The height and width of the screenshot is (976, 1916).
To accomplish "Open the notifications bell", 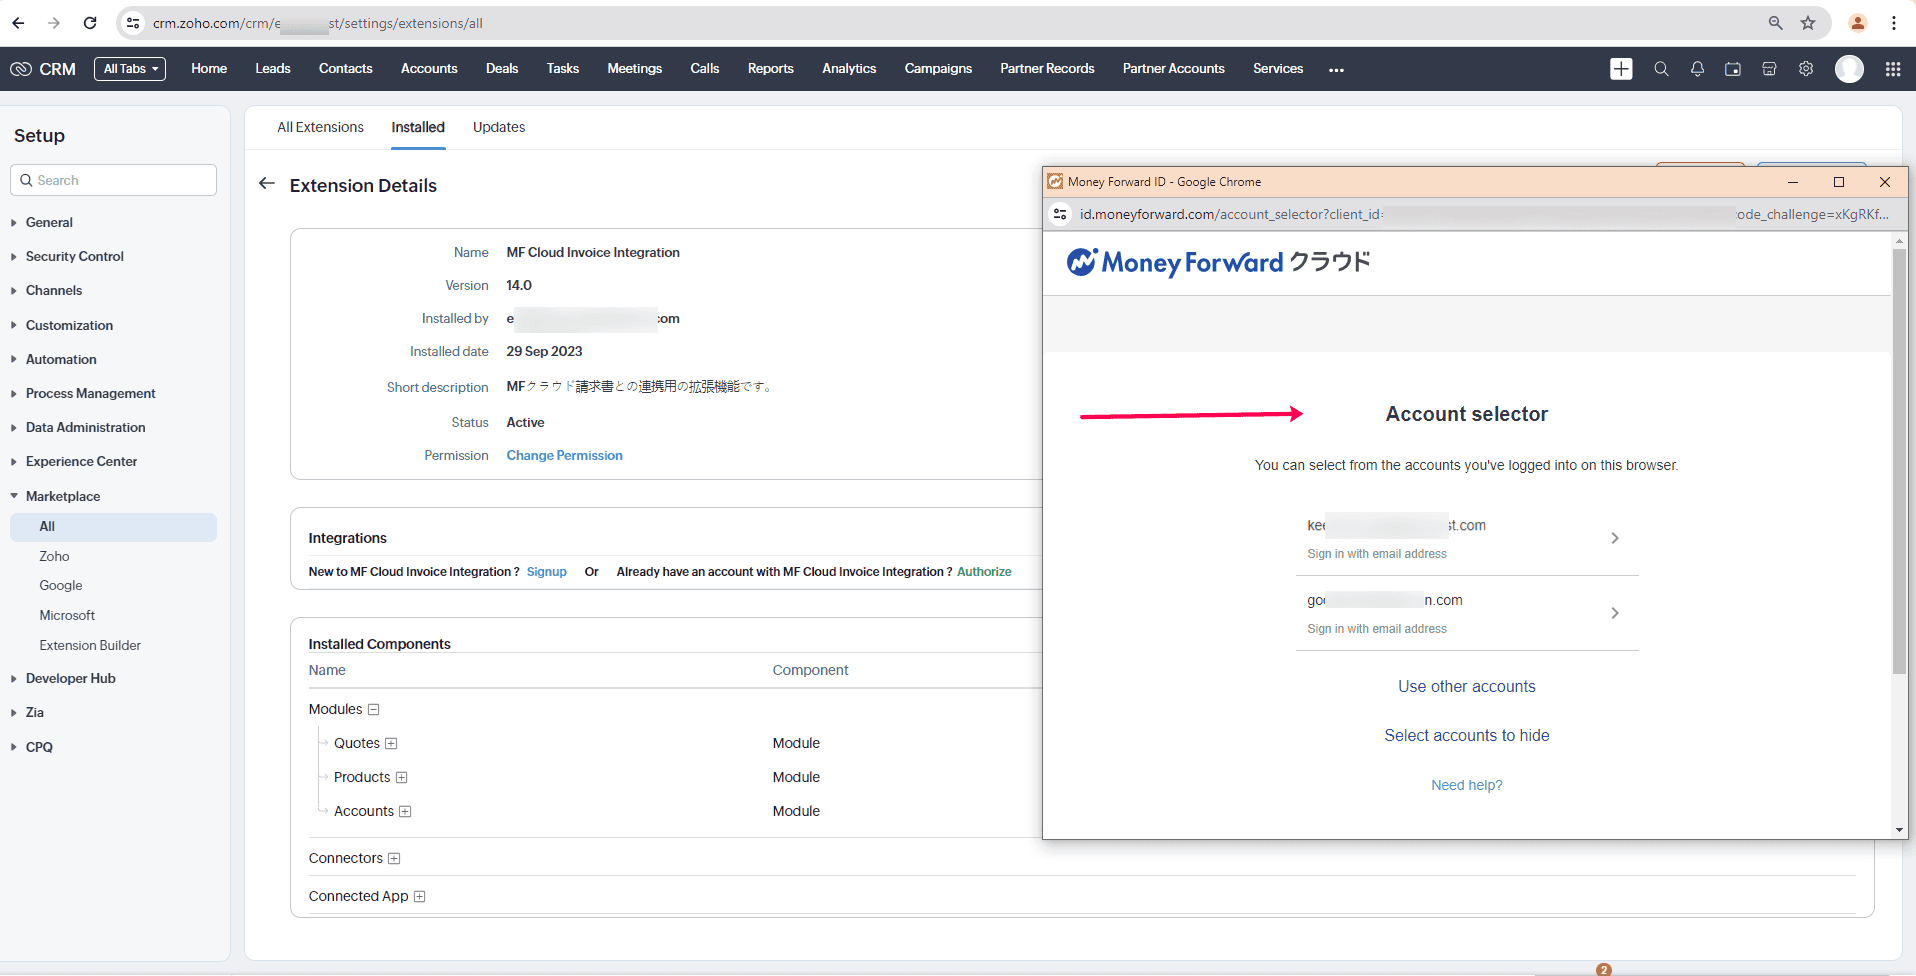I will (1697, 69).
